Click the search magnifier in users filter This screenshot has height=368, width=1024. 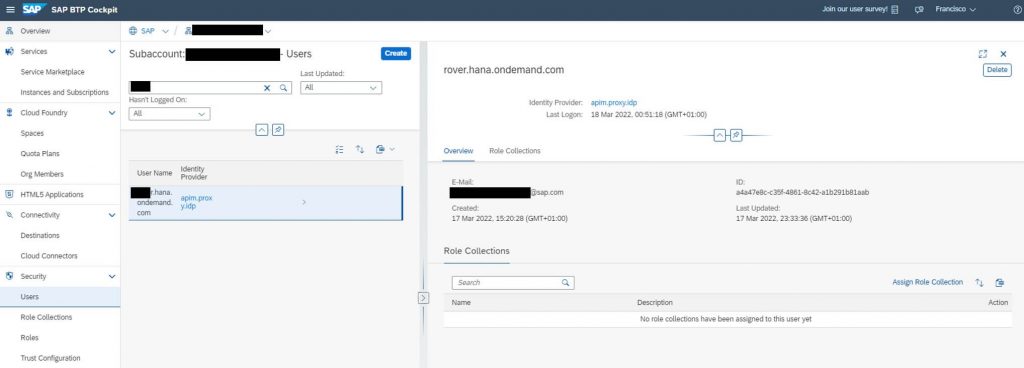[283, 87]
